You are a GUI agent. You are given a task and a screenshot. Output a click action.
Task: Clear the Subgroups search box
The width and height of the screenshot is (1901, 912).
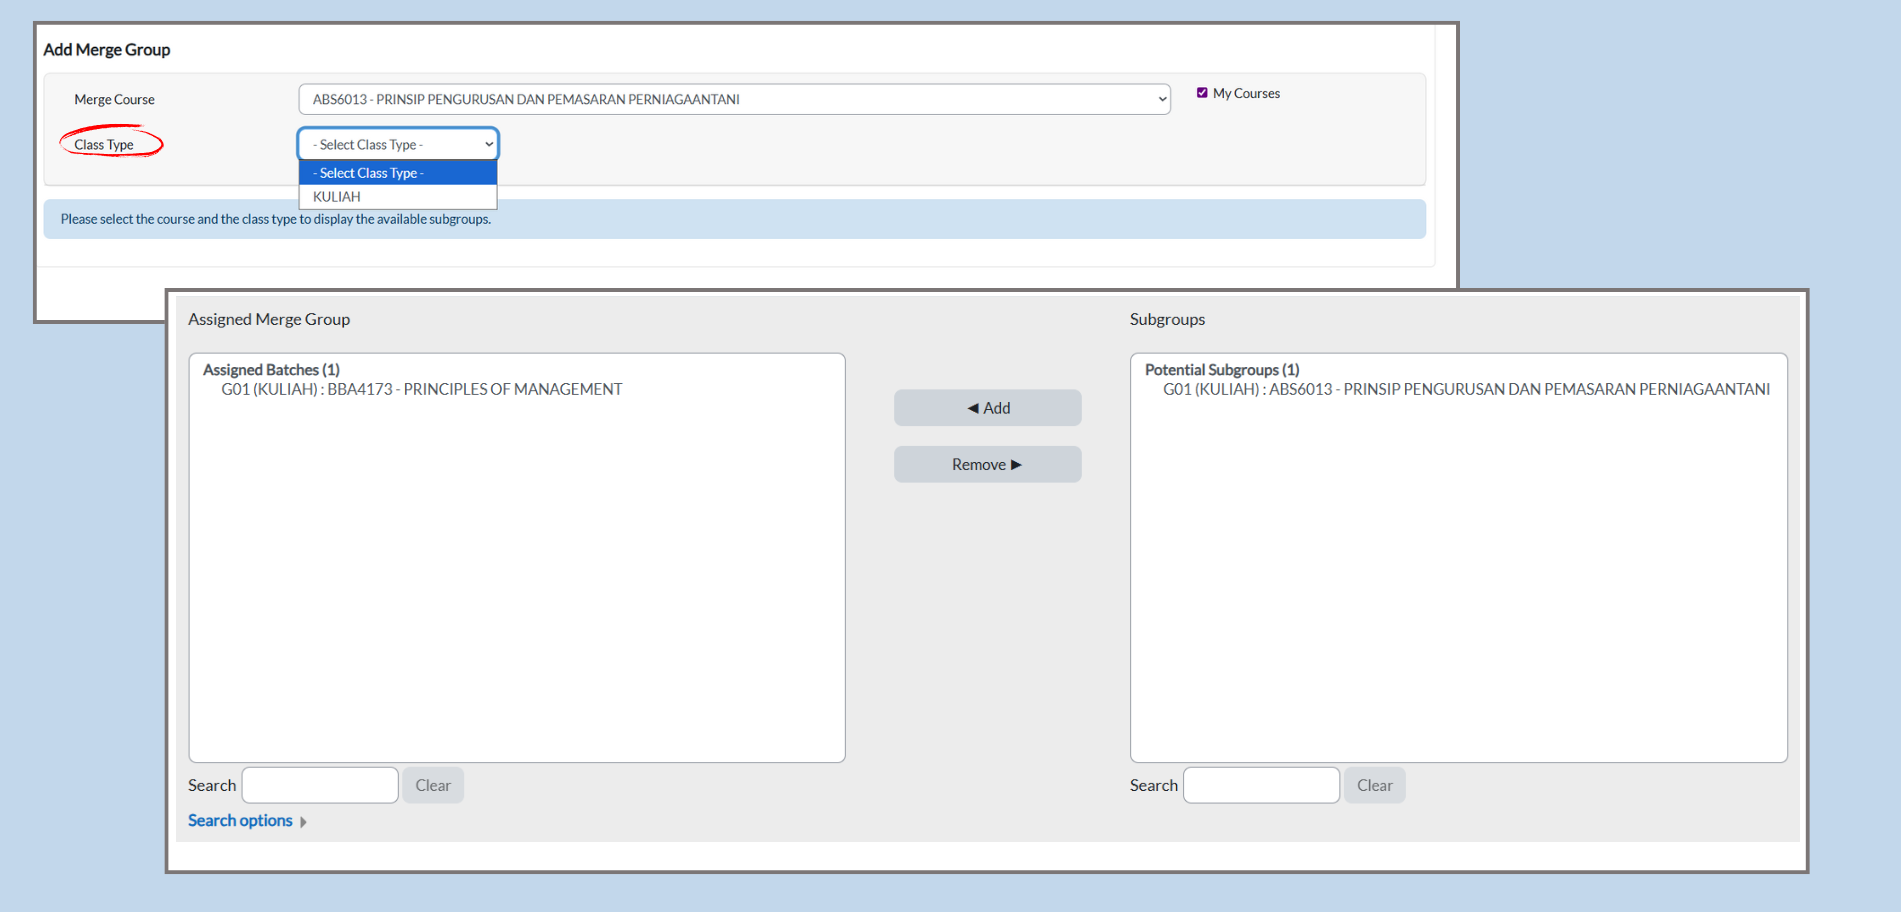(x=1374, y=785)
